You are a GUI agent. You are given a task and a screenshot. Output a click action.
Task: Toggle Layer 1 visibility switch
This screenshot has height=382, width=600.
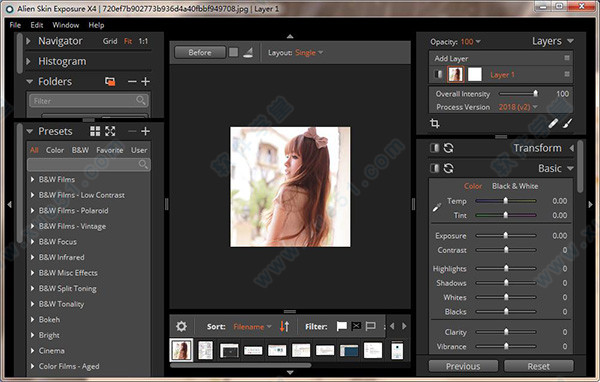point(438,74)
